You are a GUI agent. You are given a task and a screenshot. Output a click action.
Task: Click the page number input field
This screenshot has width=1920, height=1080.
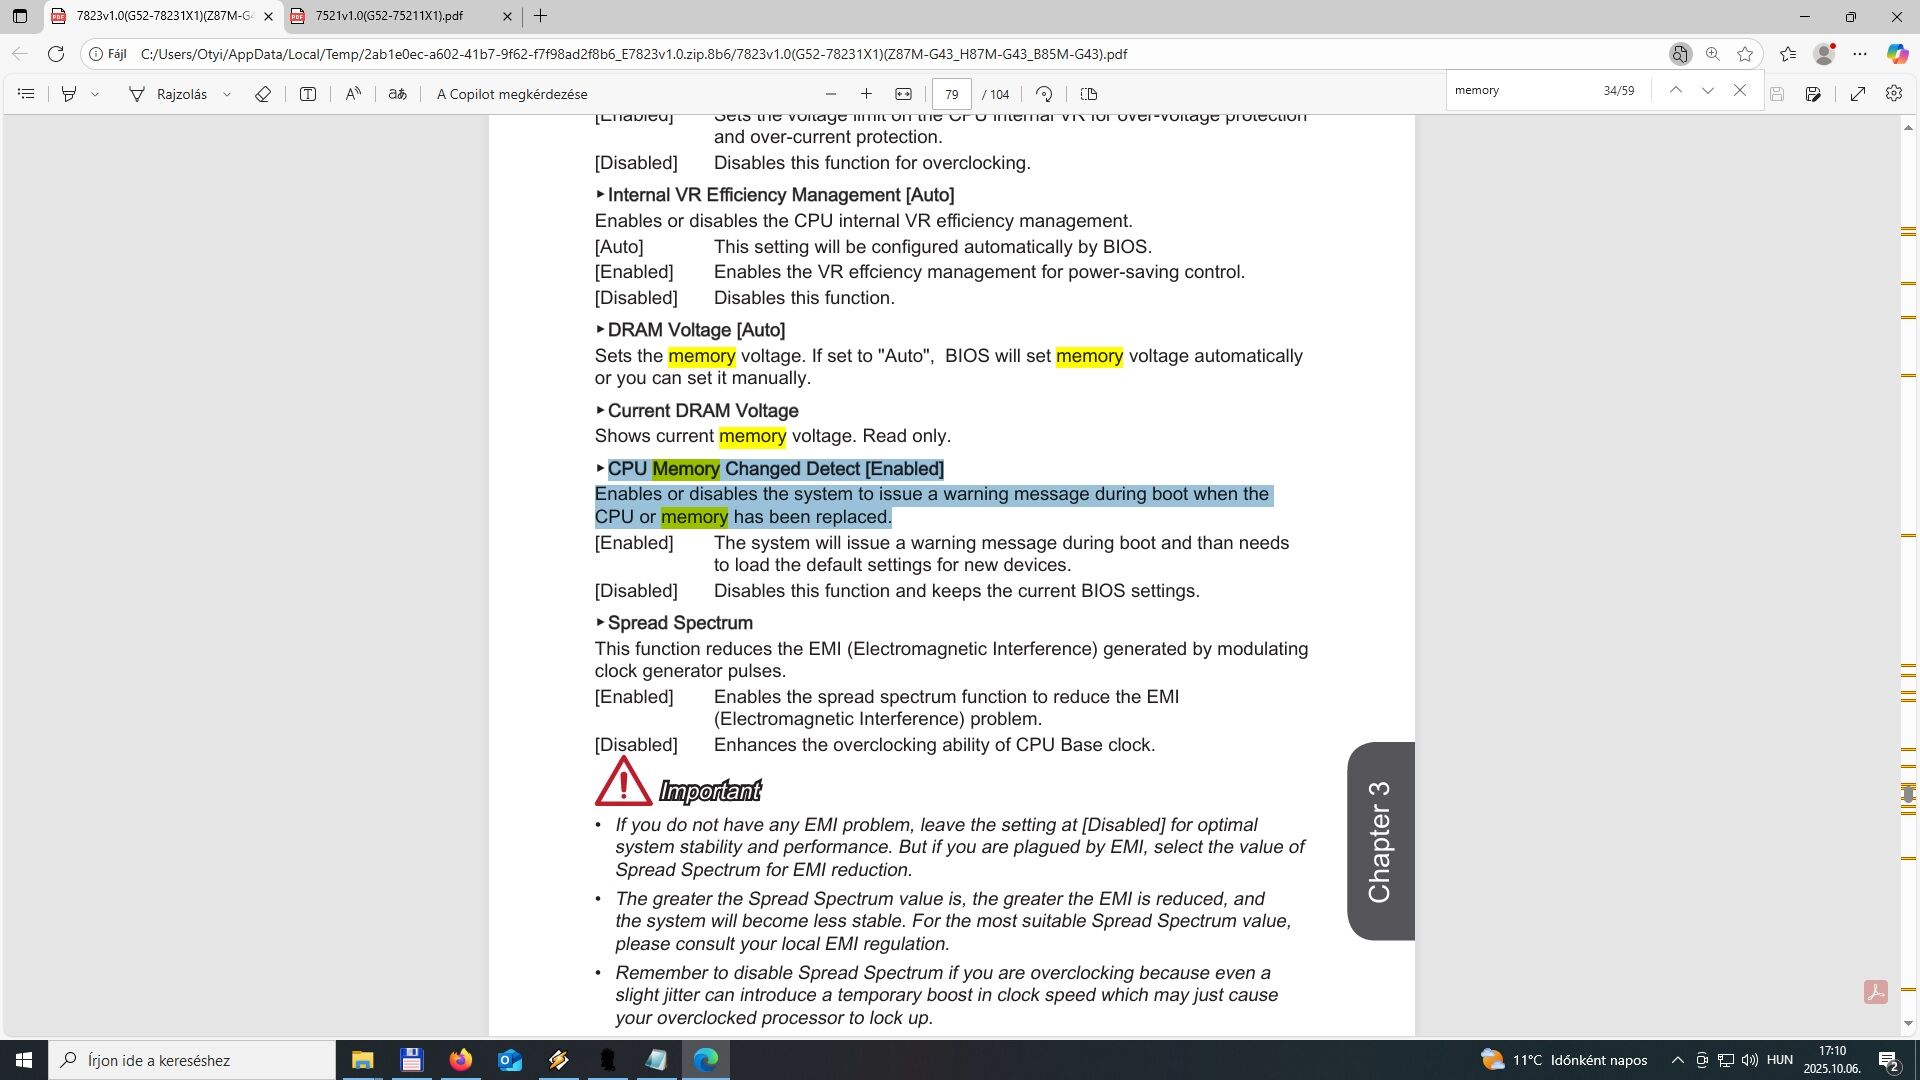[x=951, y=94]
